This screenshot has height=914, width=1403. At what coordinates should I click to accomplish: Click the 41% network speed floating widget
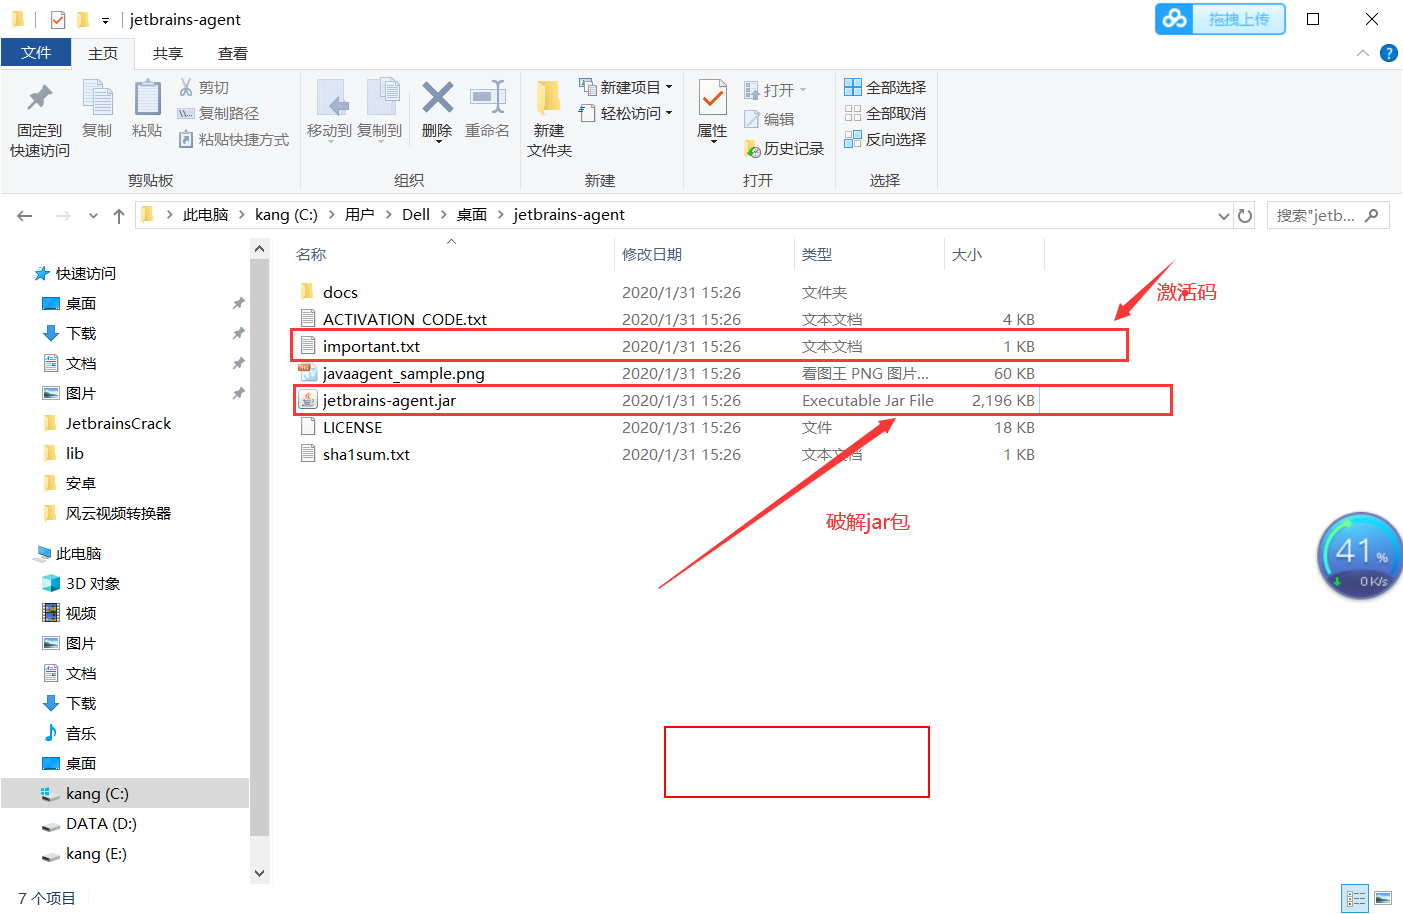[1360, 557]
